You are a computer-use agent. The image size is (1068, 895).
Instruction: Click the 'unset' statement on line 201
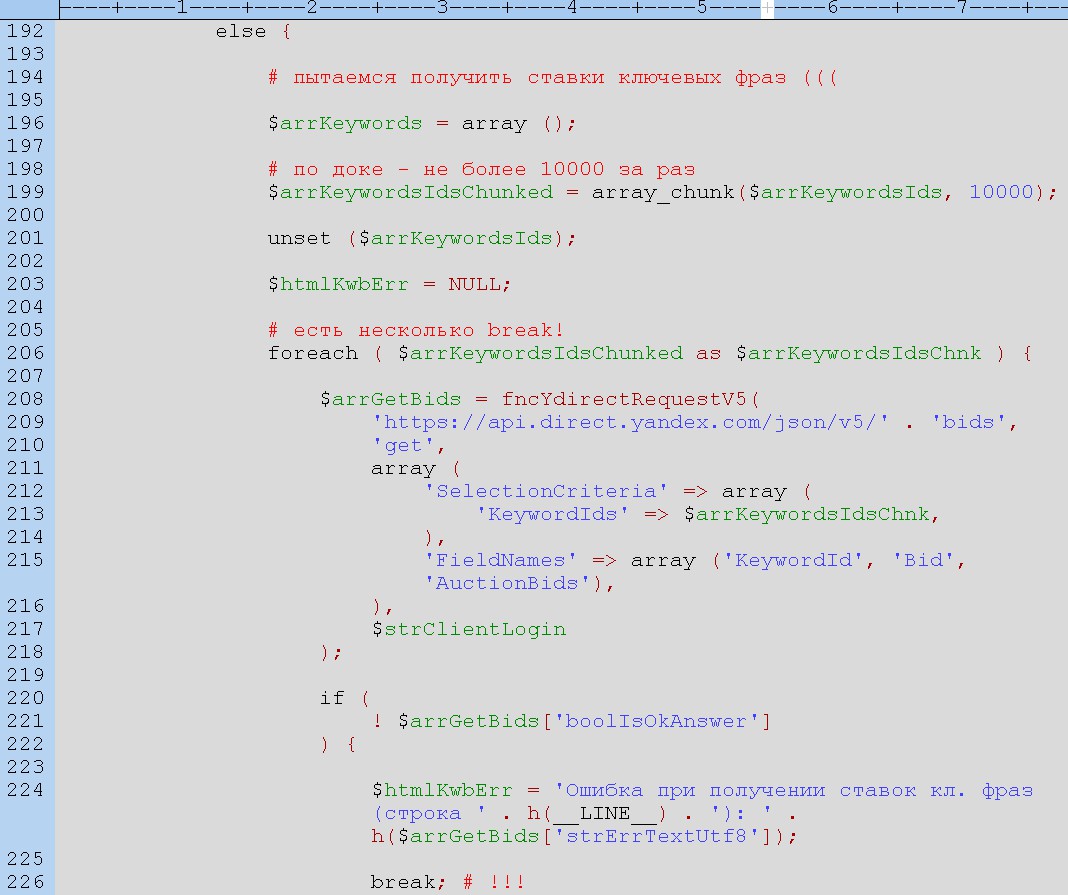click(x=299, y=238)
